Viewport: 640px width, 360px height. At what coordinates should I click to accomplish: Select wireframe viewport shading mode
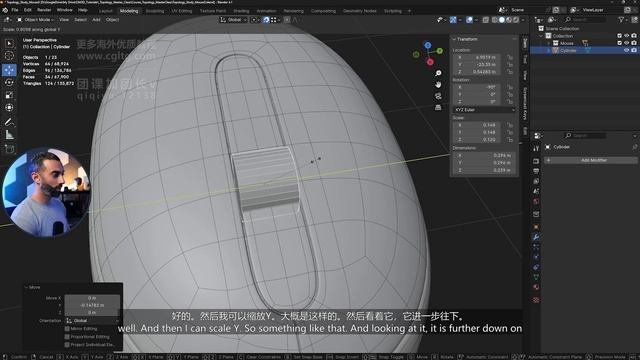coord(495,20)
